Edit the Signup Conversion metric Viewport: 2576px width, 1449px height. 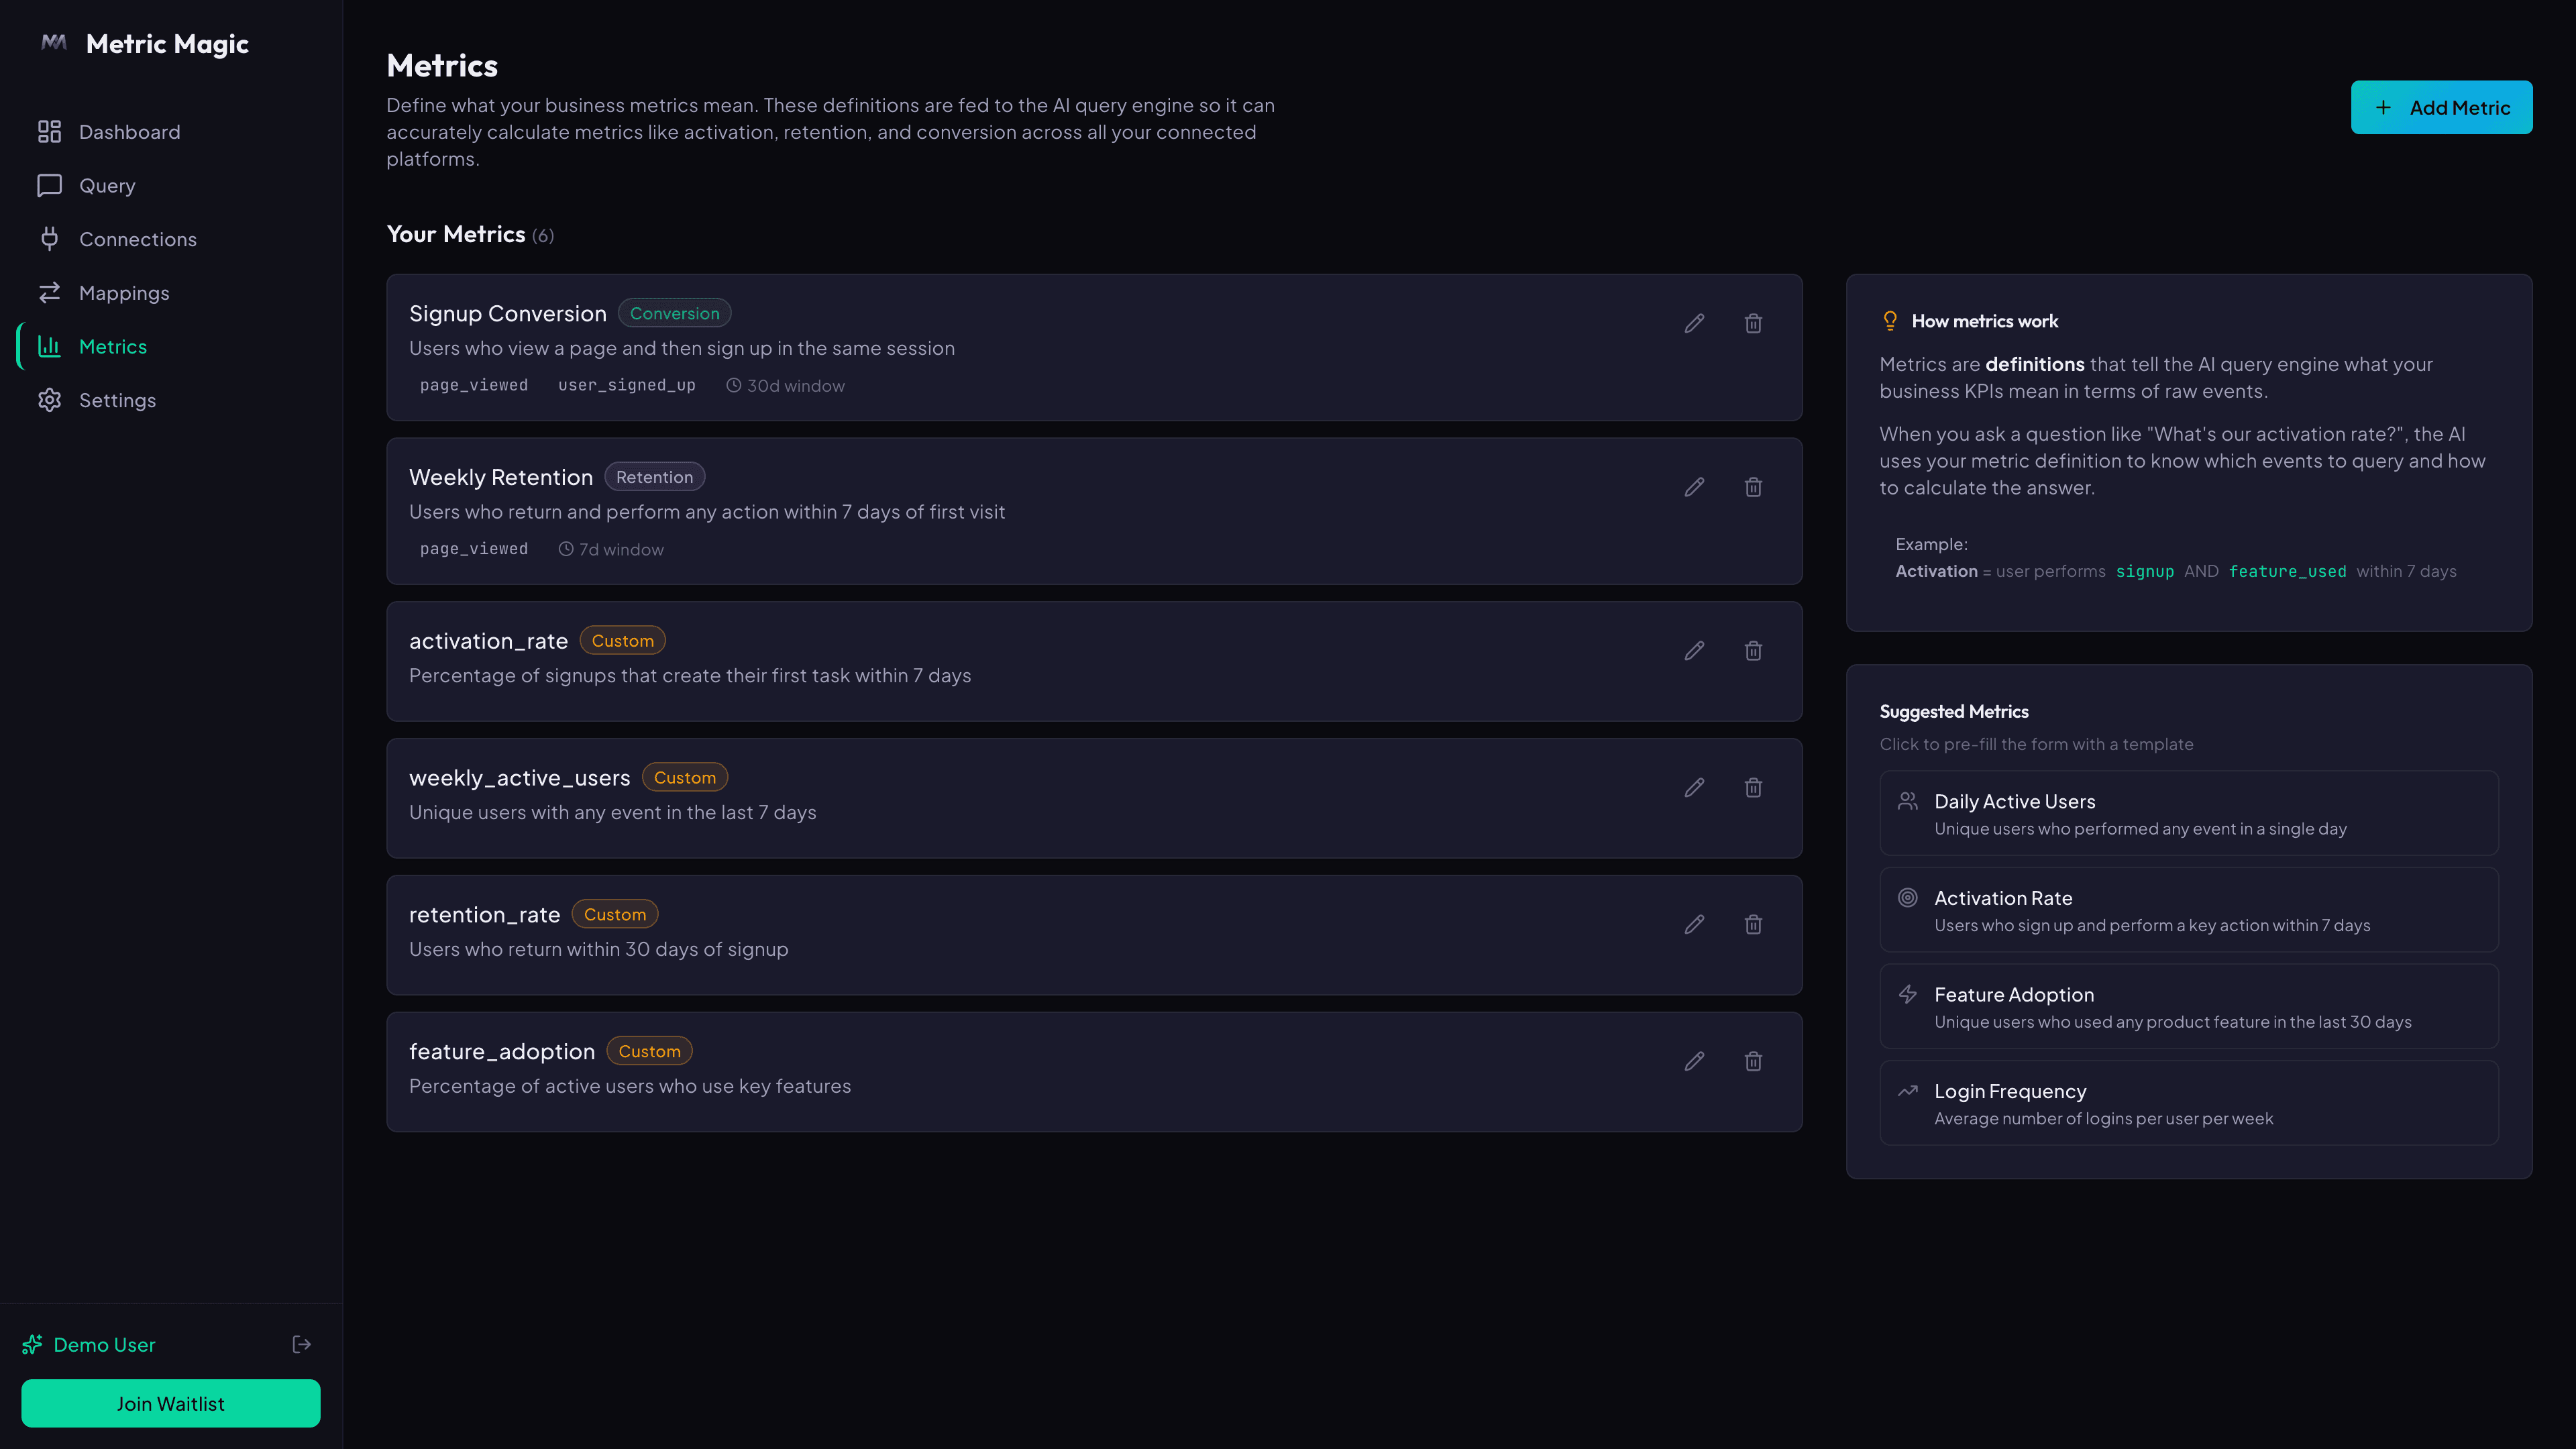tap(1694, 323)
